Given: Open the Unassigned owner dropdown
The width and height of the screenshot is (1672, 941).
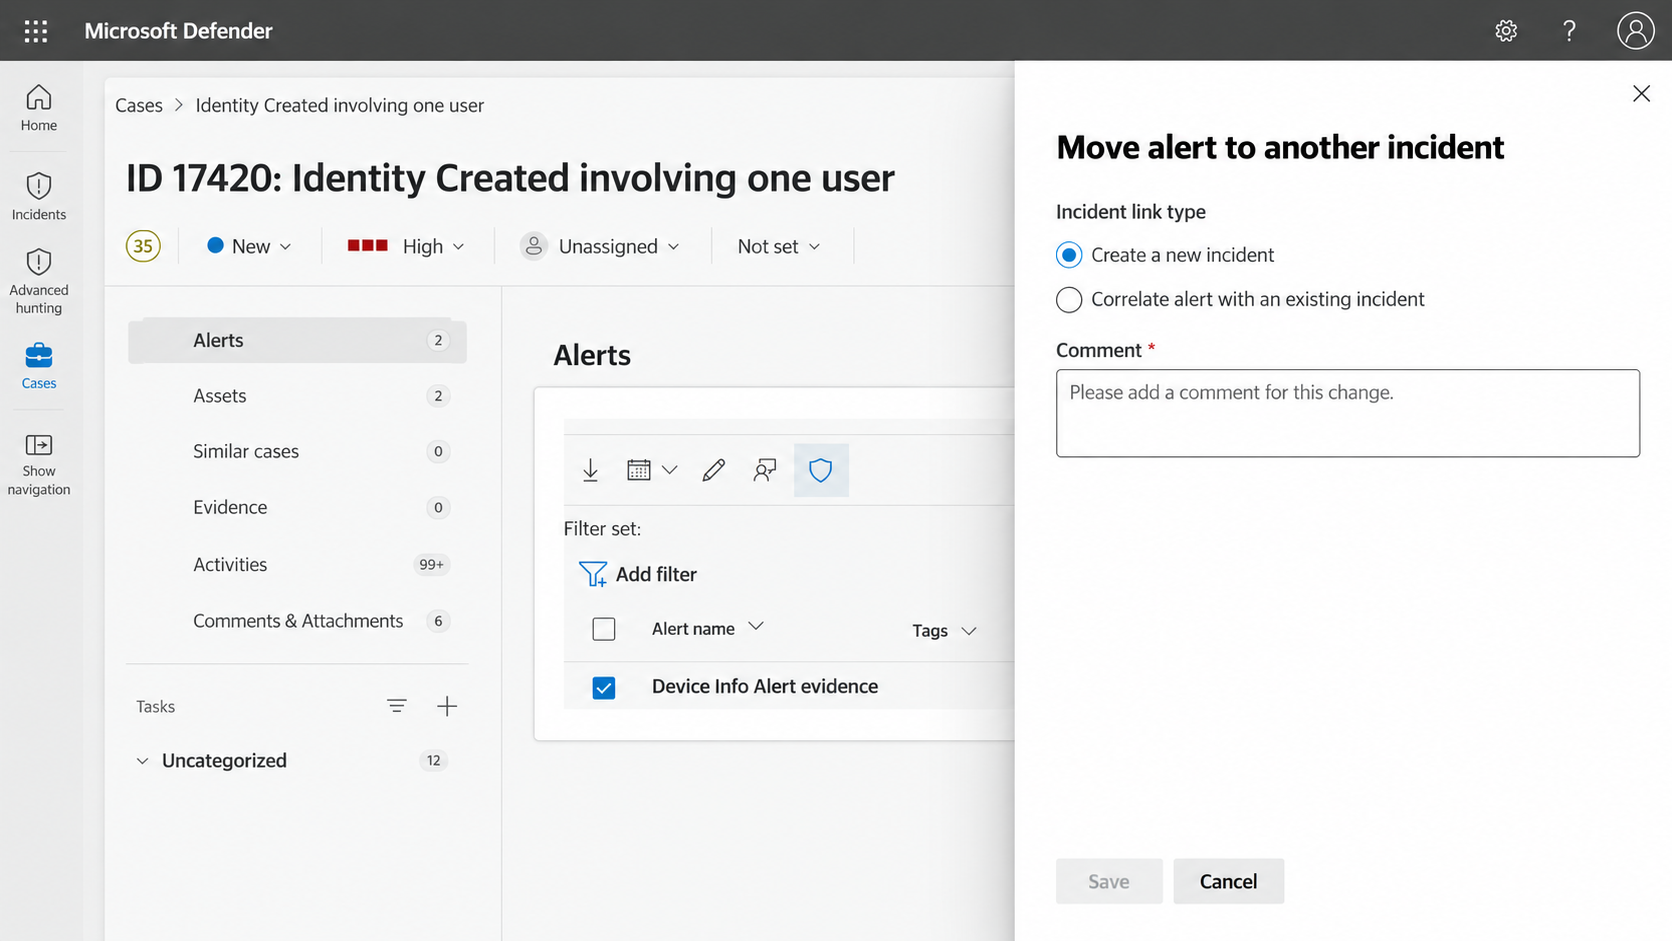Looking at the screenshot, I should [600, 246].
